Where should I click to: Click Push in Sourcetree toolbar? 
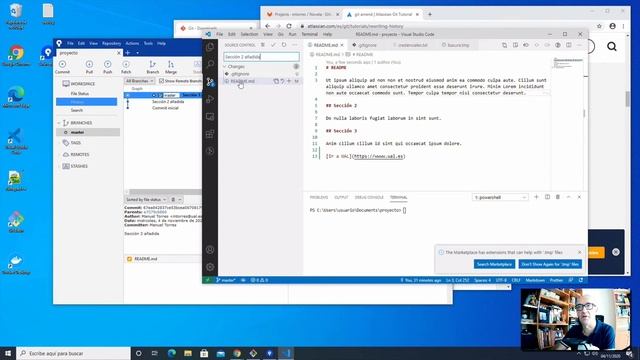point(107,67)
